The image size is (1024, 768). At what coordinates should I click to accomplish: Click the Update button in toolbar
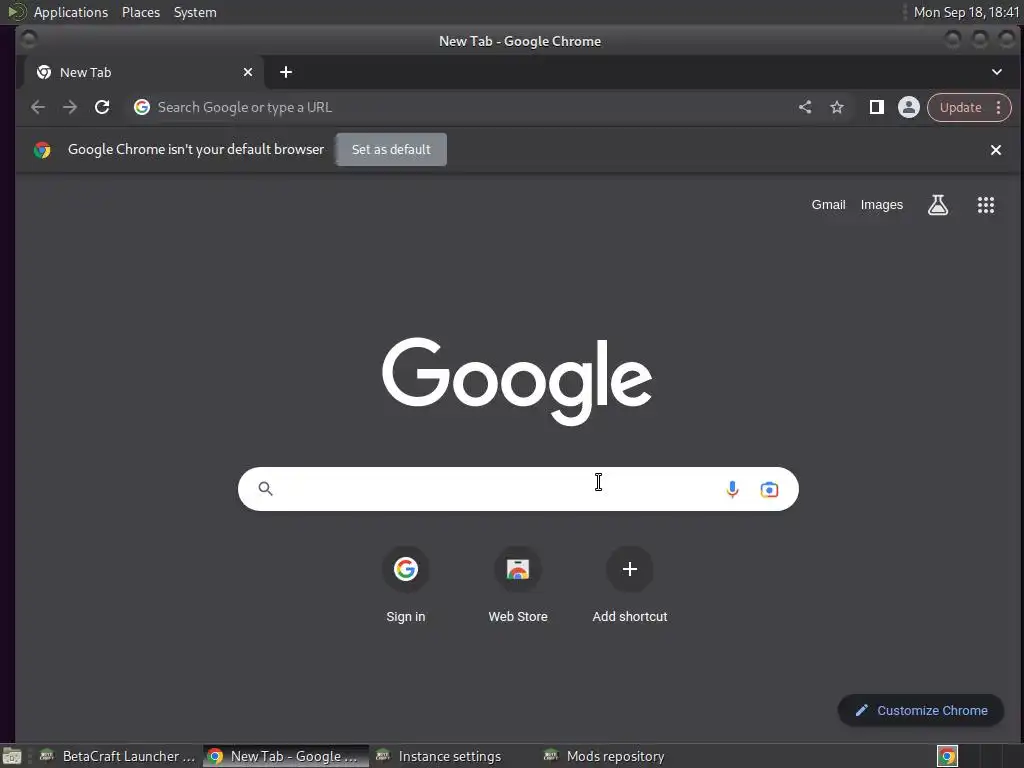tap(960, 107)
